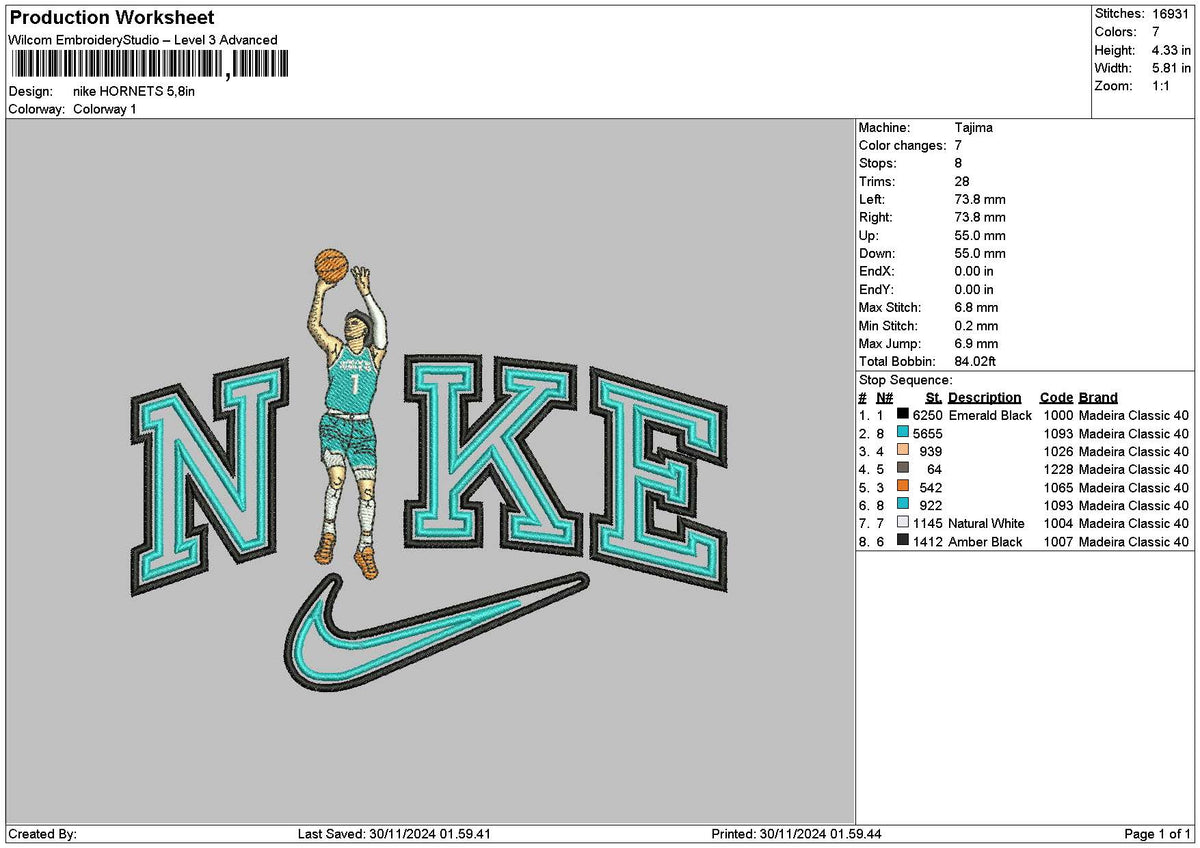The width and height of the screenshot is (1200, 848).
Task: Click the "Amber Black" description
Action: pyautogui.click(x=985, y=541)
